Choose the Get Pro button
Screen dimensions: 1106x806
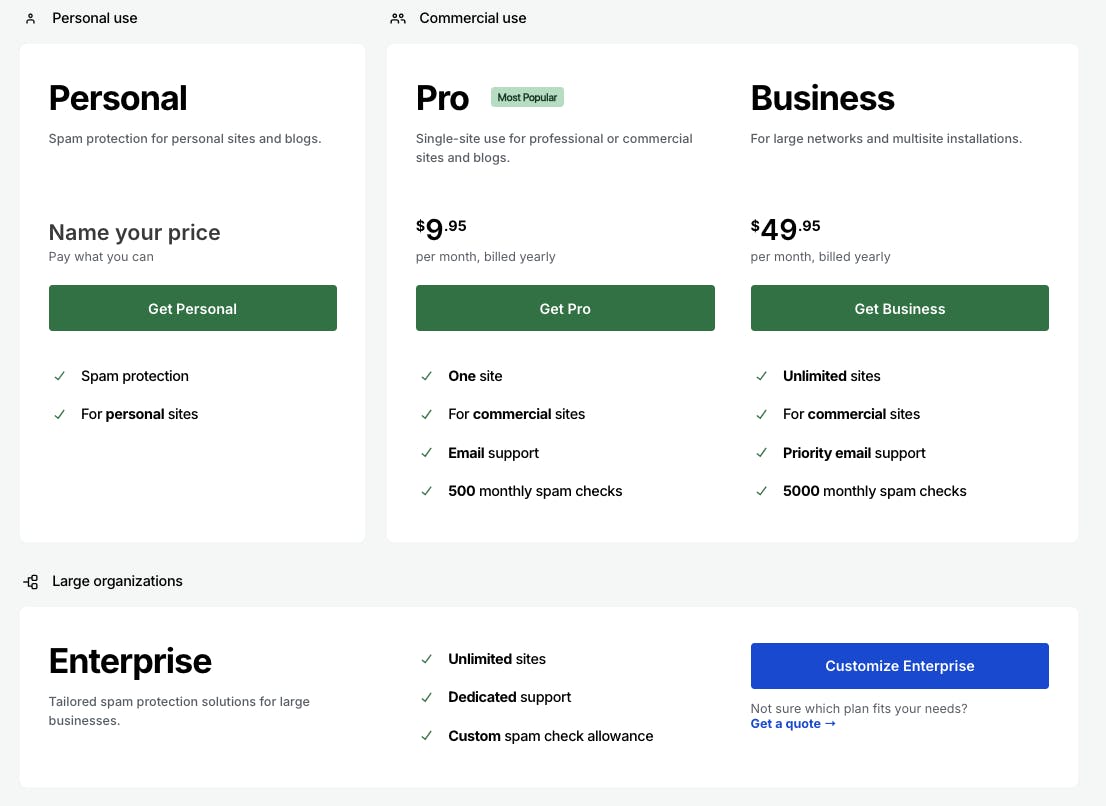click(565, 308)
